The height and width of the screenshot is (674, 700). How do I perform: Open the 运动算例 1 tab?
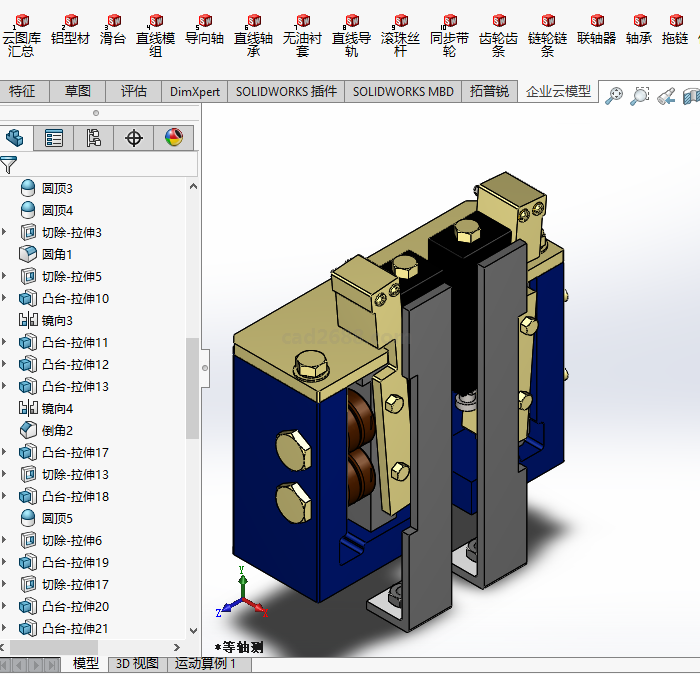(x=205, y=664)
